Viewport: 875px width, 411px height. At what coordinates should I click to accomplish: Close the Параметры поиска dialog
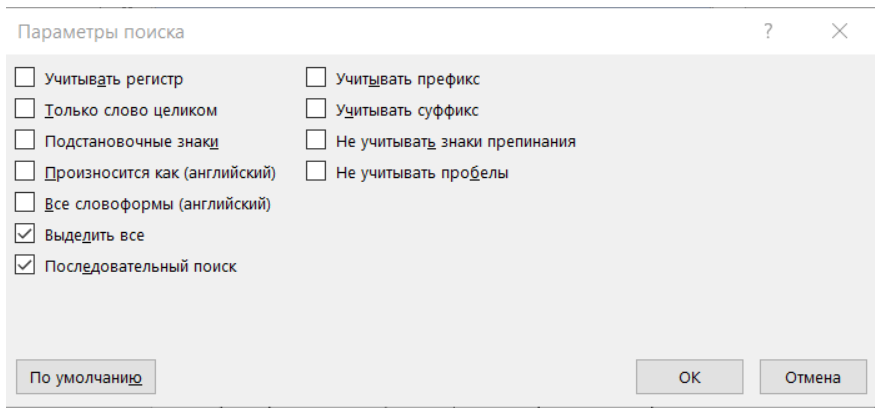click(839, 32)
